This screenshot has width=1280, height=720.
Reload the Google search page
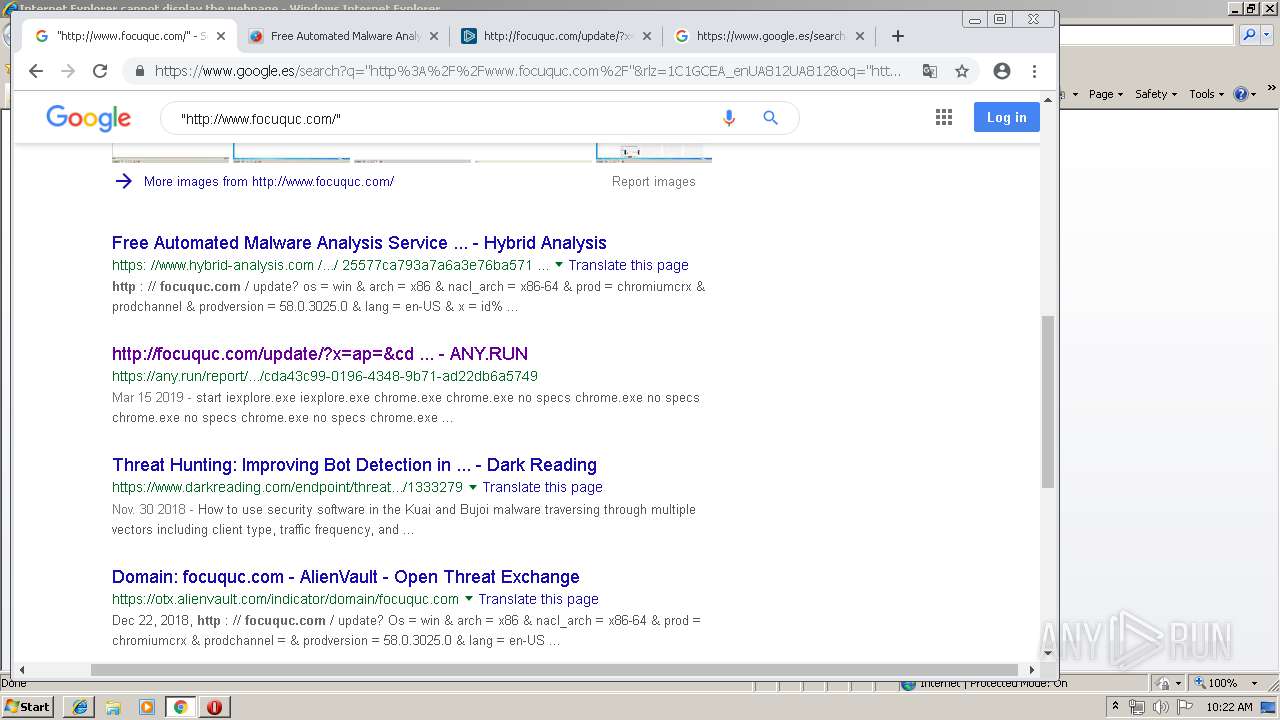(x=100, y=71)
